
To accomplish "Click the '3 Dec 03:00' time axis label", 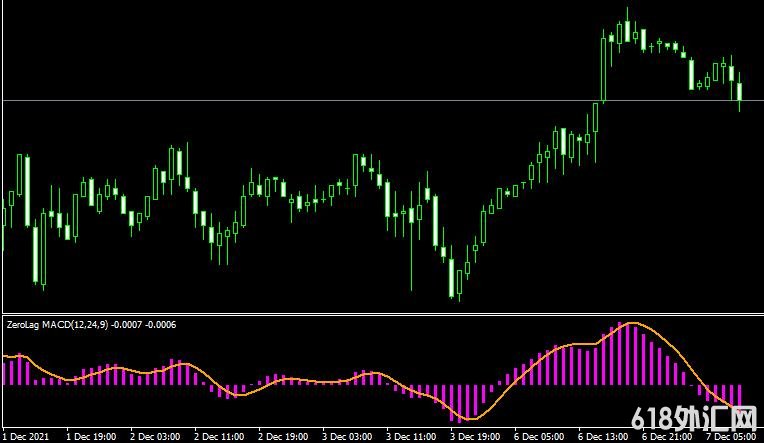I will pos(347,437).
